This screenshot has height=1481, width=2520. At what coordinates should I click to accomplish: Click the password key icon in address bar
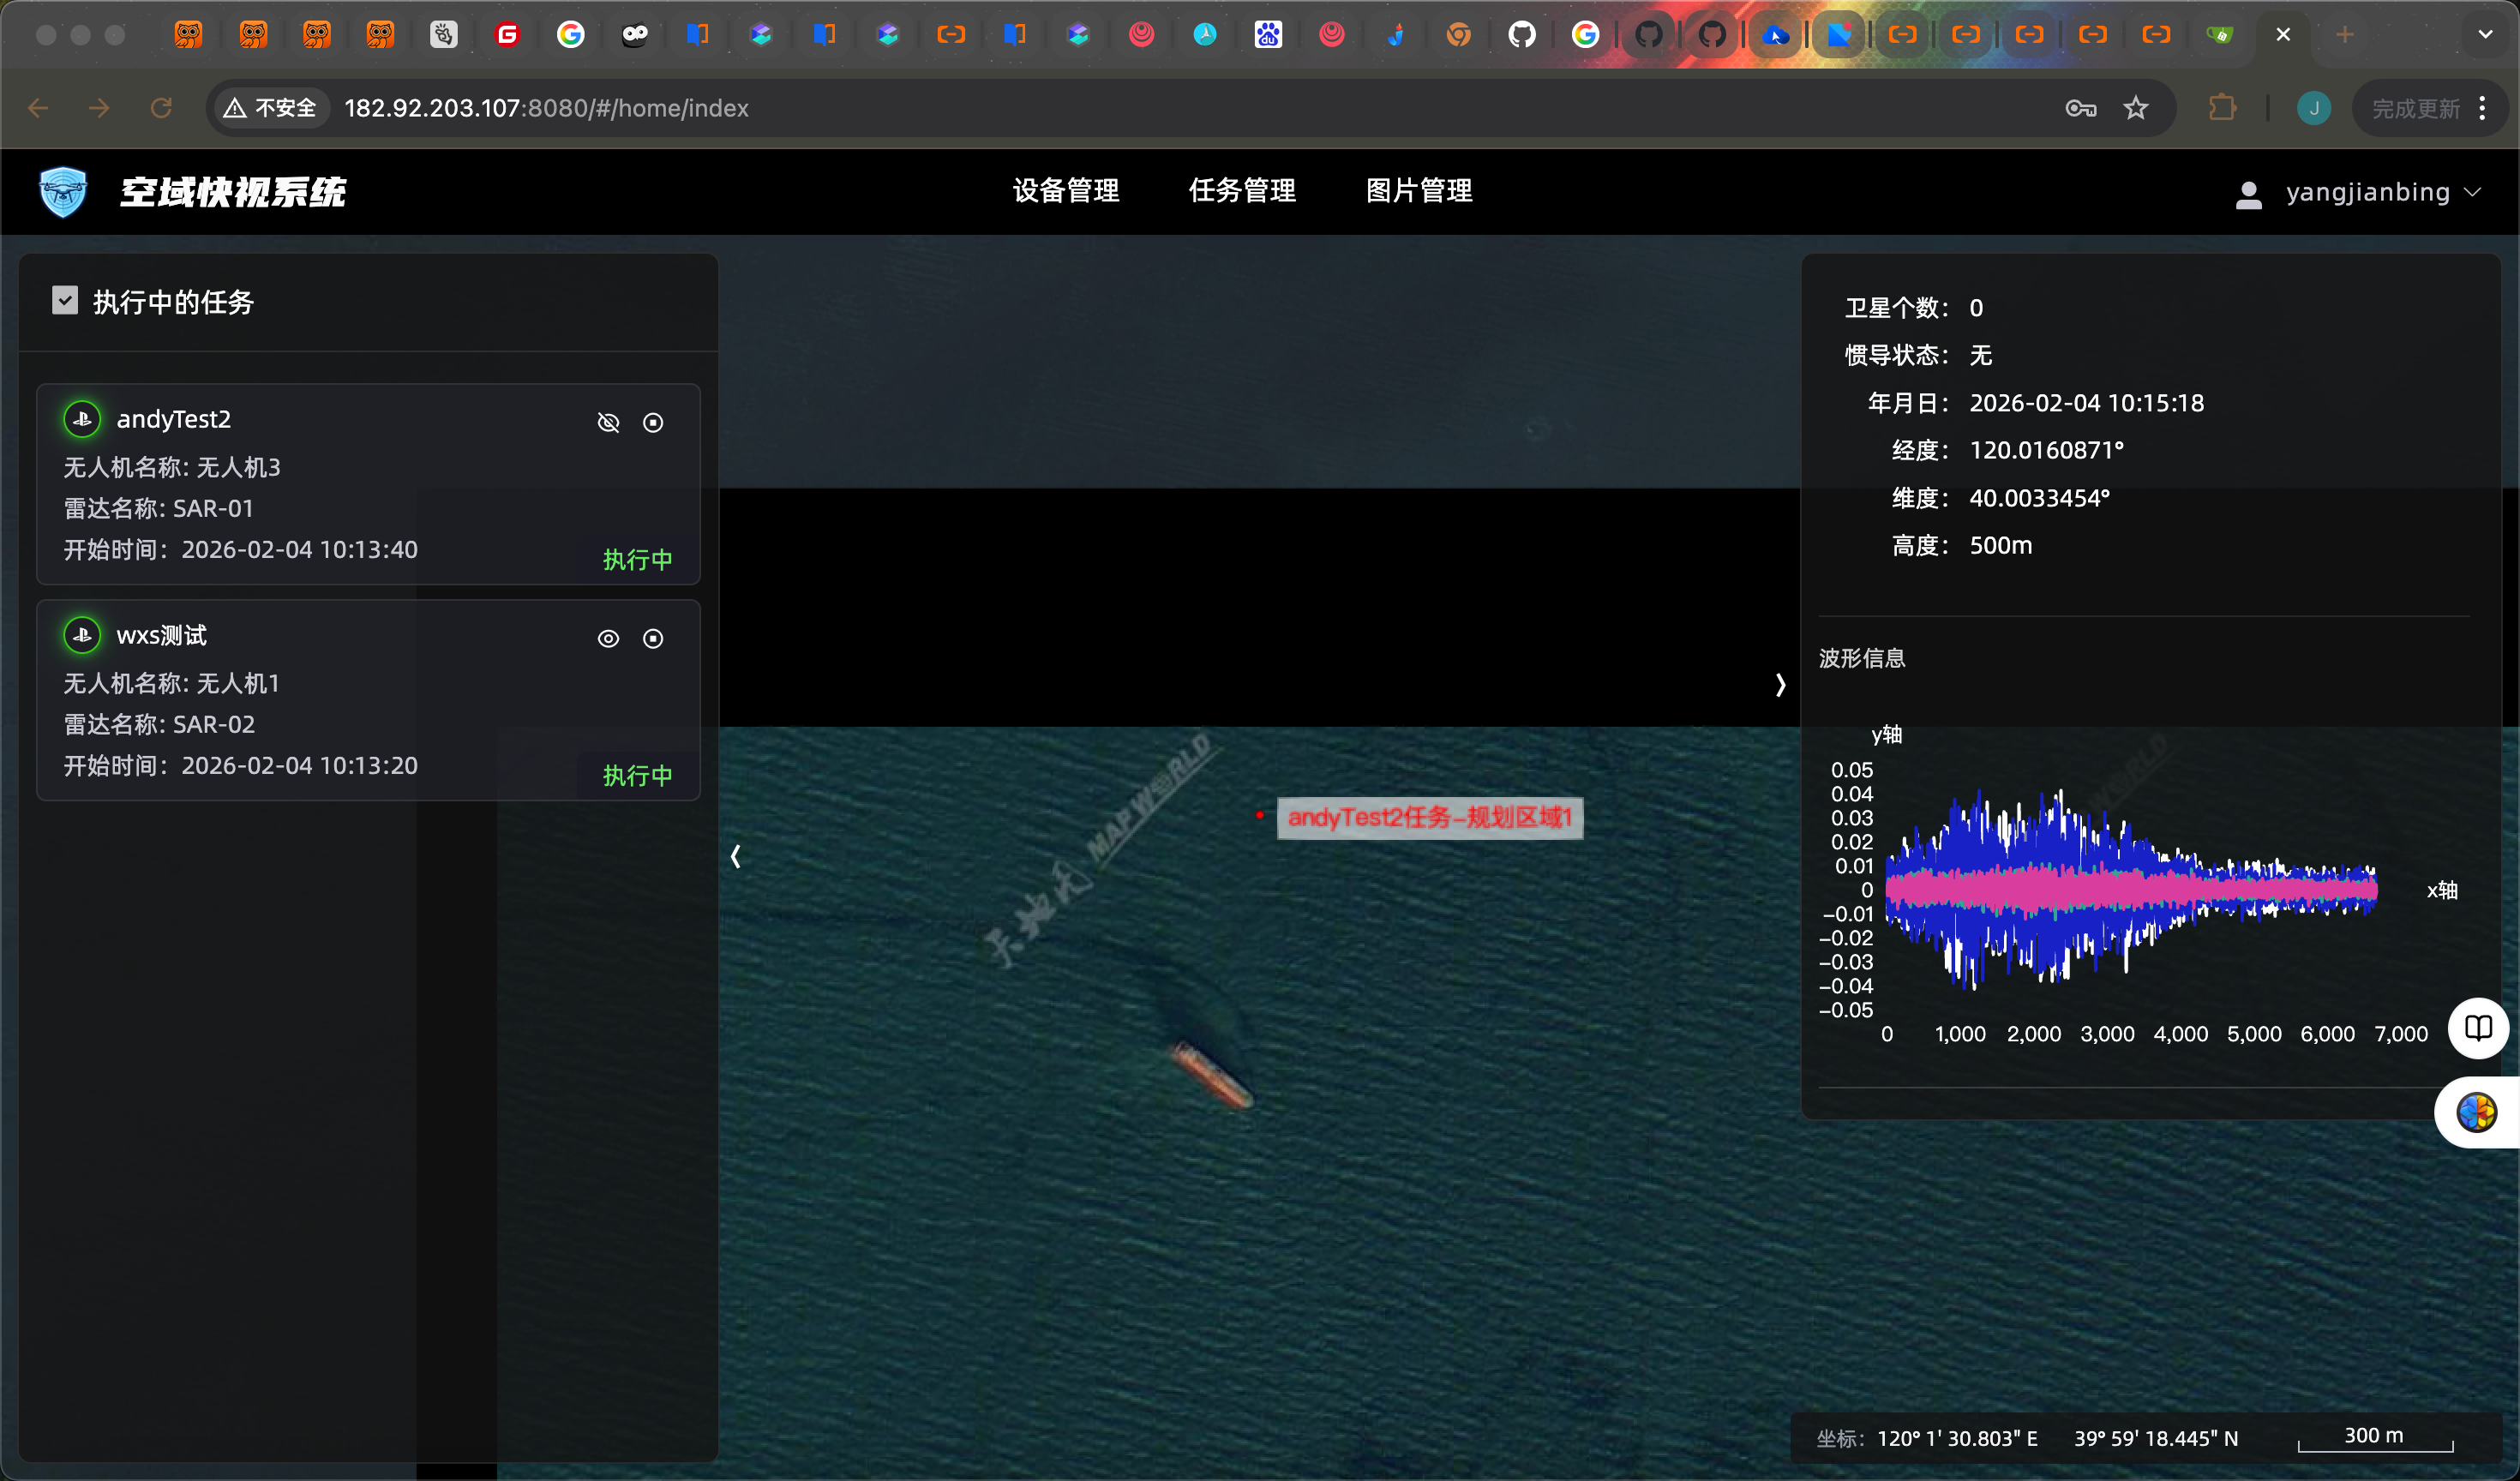click(2080, 108)
